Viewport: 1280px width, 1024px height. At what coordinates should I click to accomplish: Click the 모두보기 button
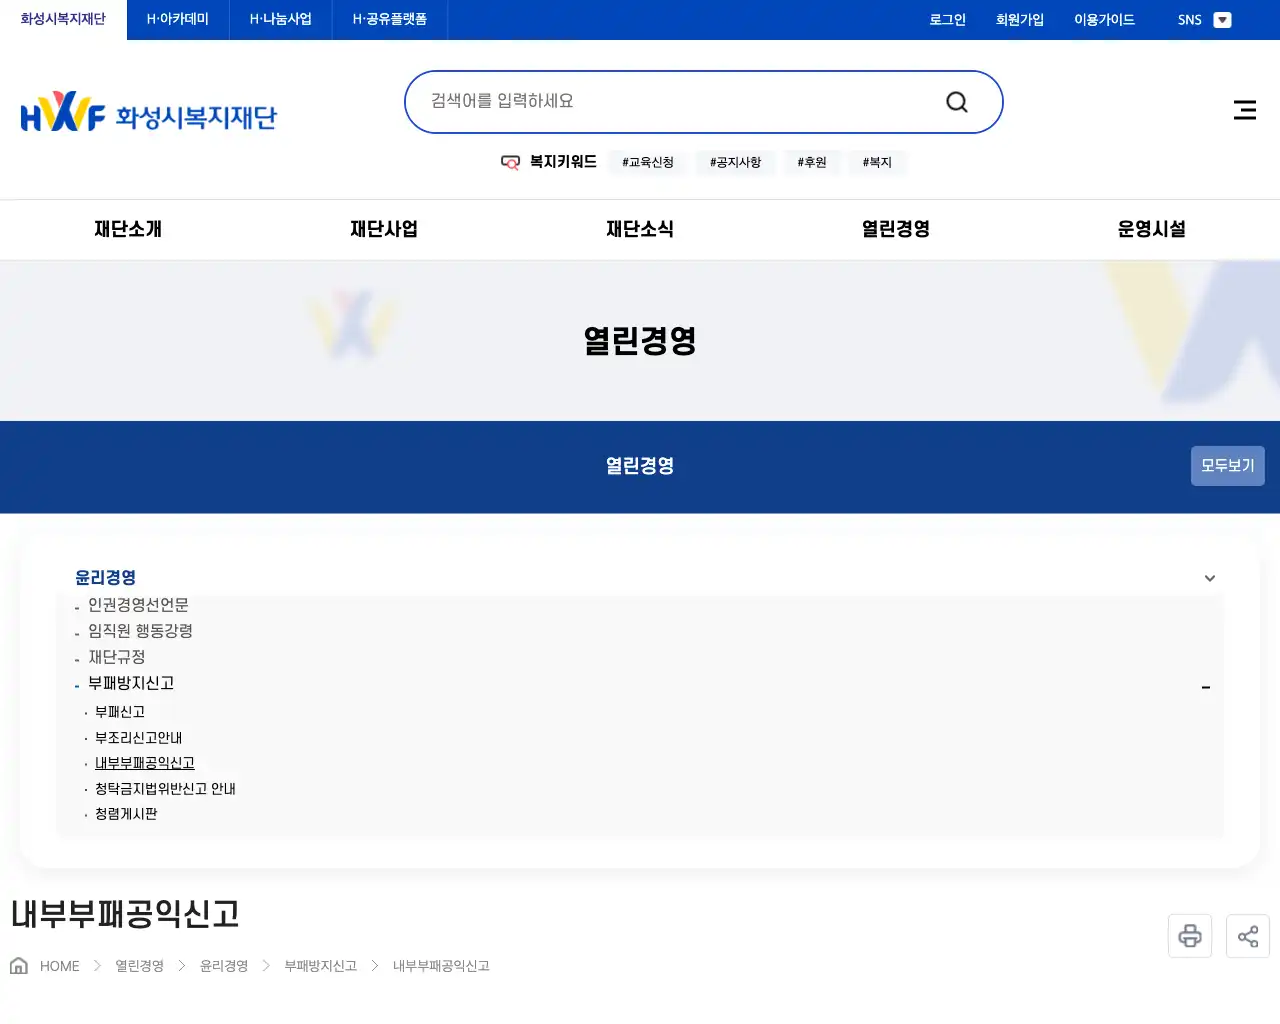point(1227,465)
